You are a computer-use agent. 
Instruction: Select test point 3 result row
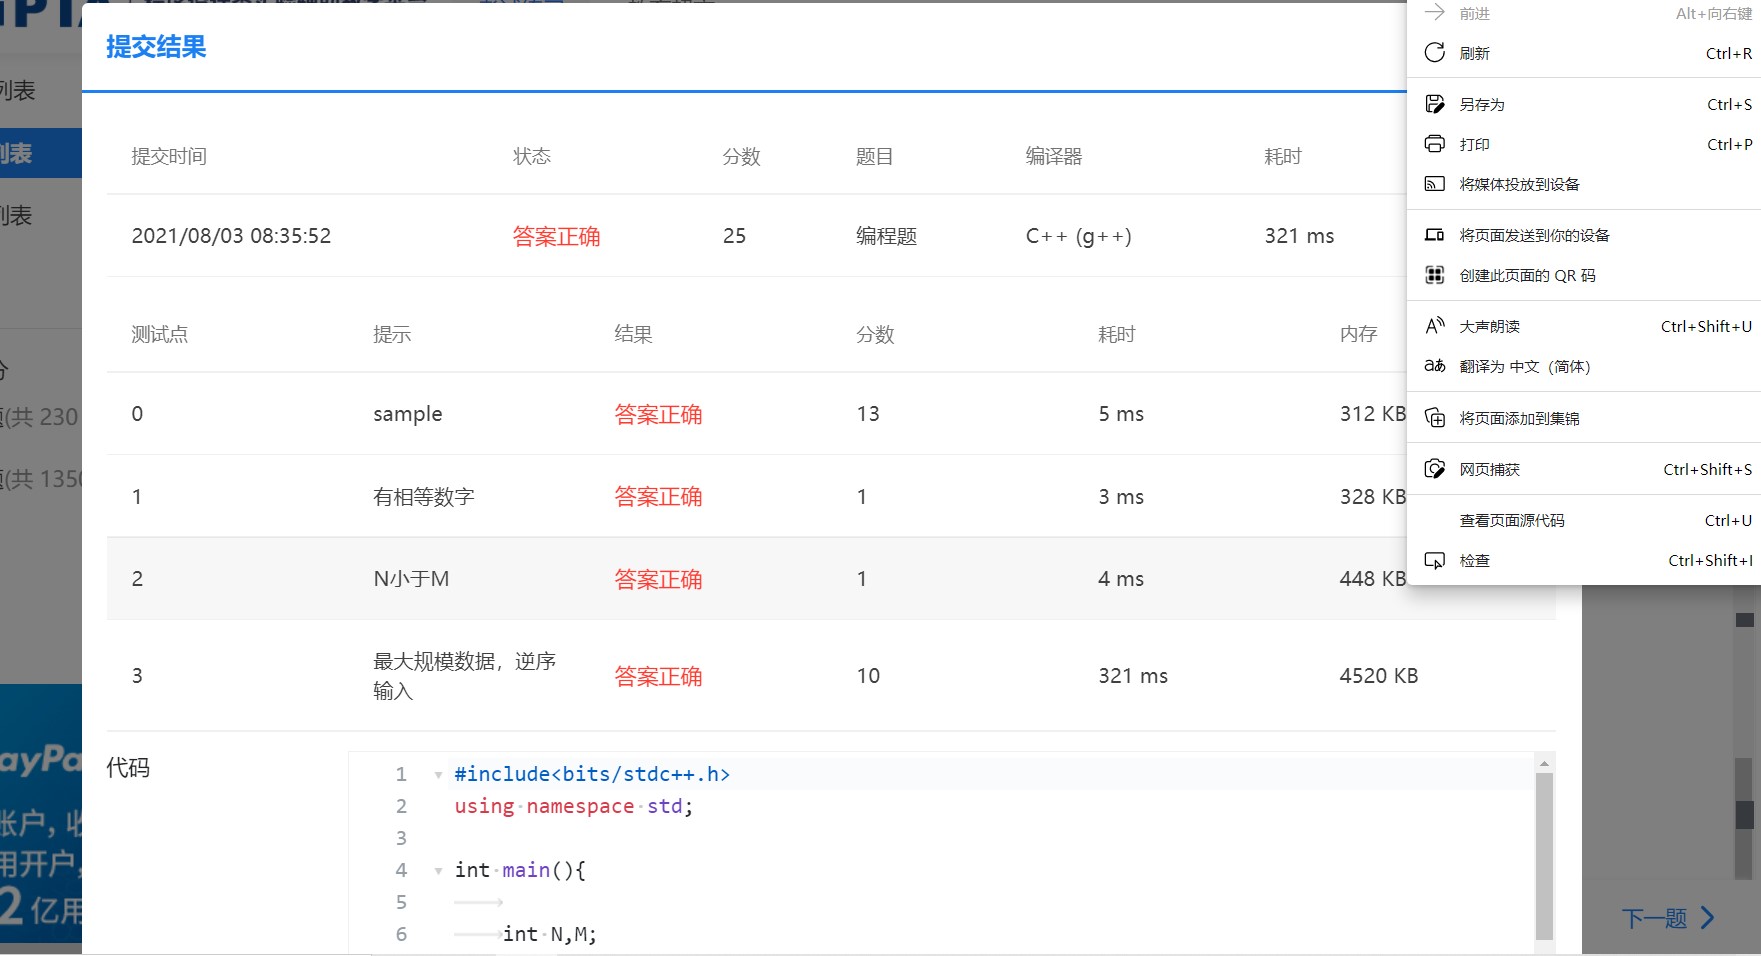(700, 675)
